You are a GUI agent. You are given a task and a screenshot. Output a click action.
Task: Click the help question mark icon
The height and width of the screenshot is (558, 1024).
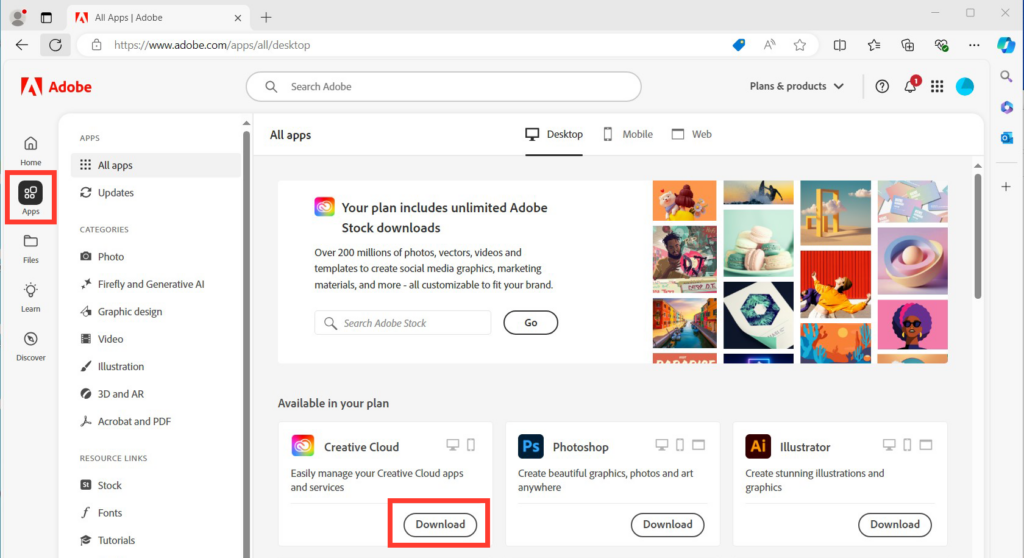tap(882, 87)
